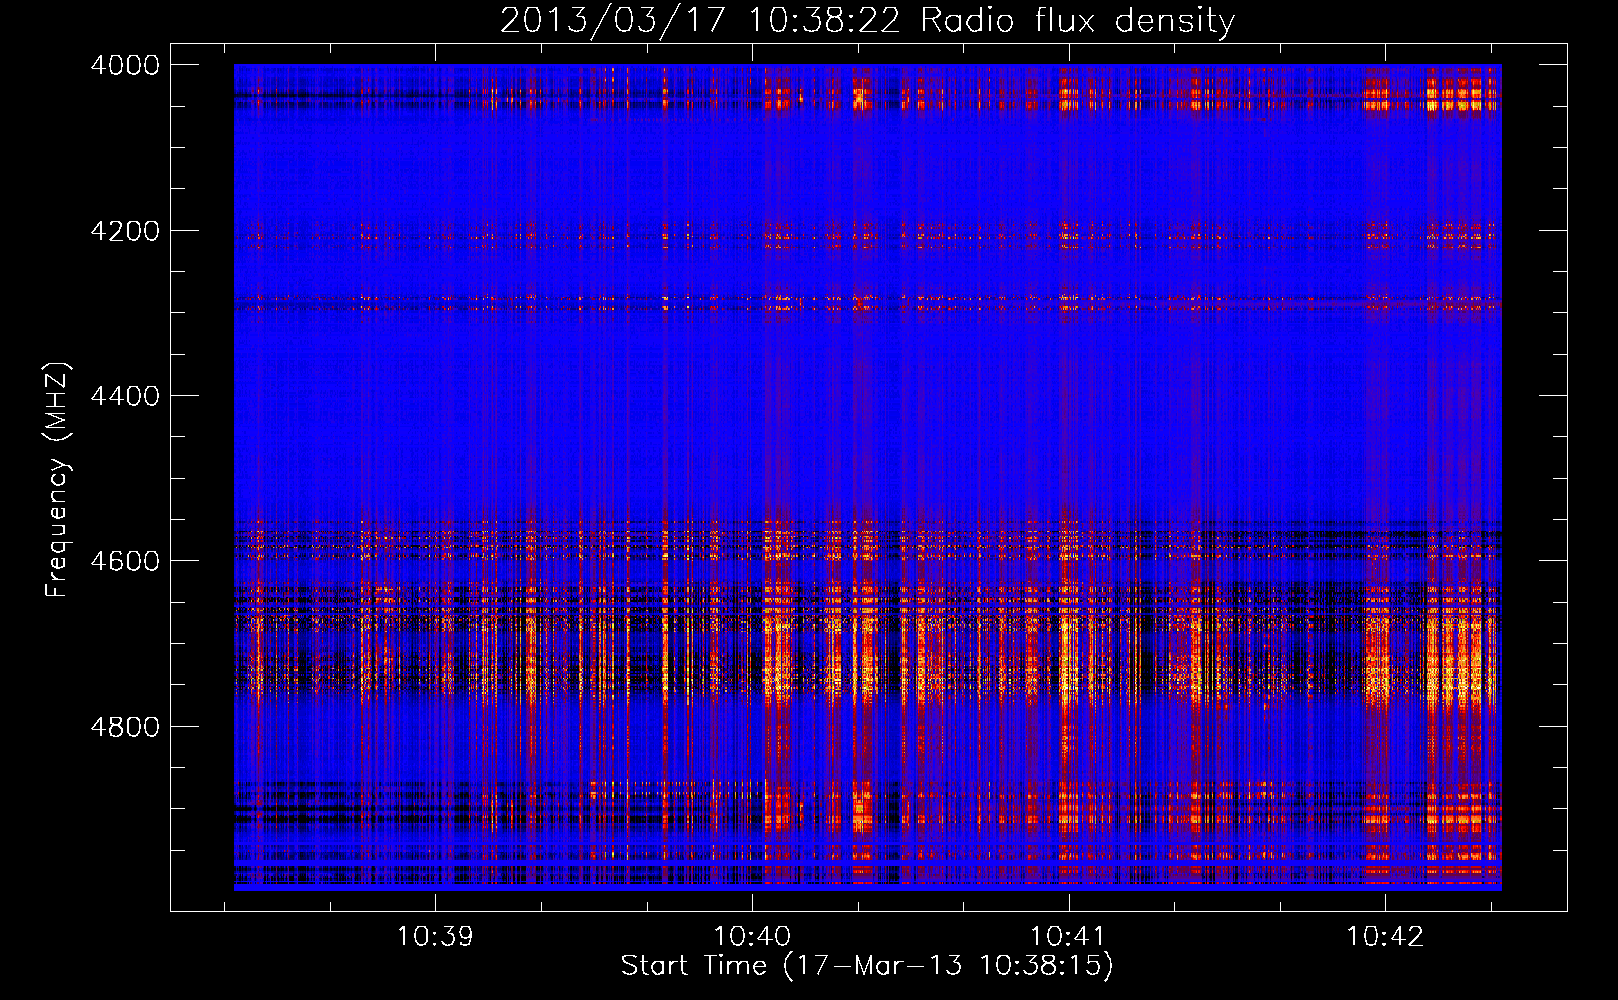Image resolution: width=1618 pixels, height=1000 pixels.
Task: Click the 4800 frequency axis label
Action: pos(125,726)
